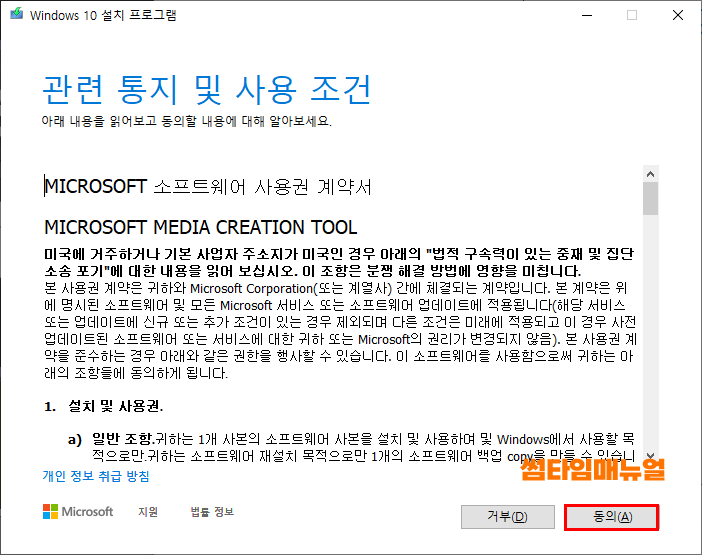702x555 pixels.
Task: Open the 법률 정보 legal link
Action: (212, 512)
